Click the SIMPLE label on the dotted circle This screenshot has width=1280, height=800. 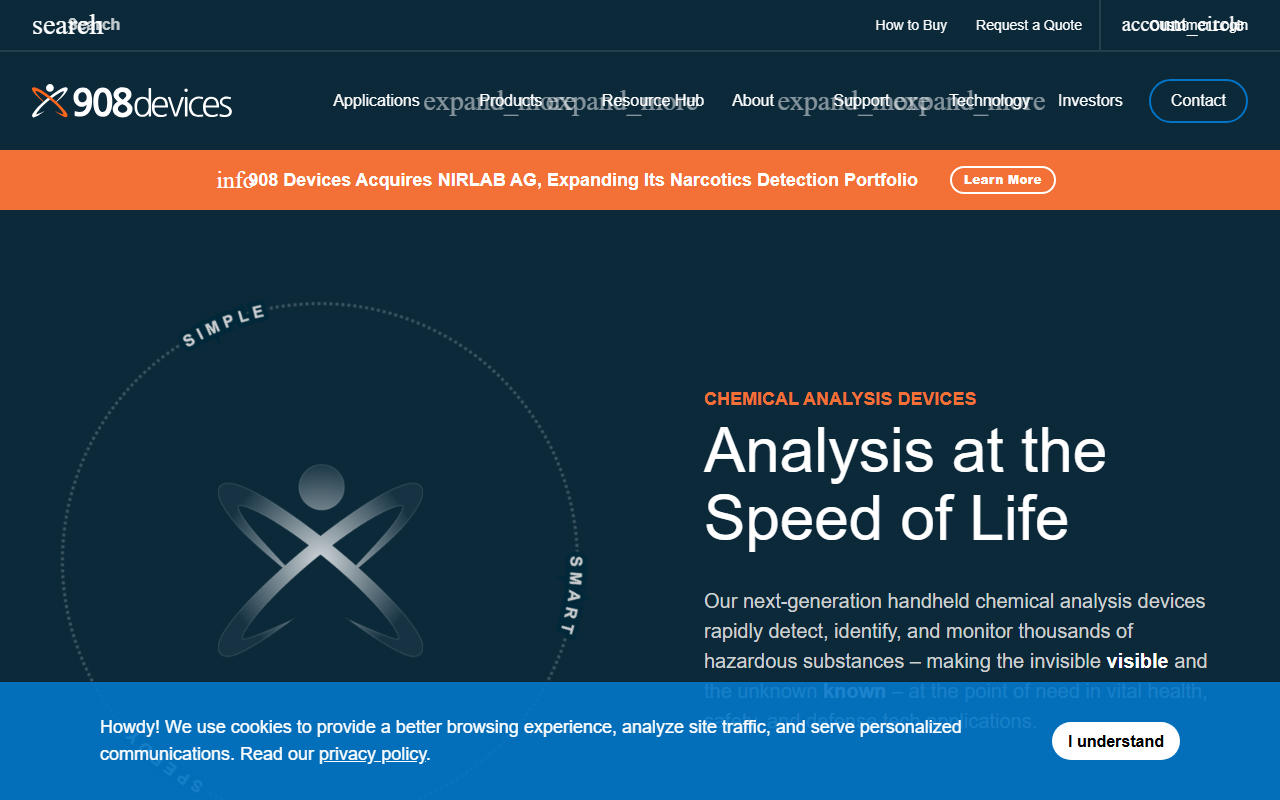tap(224, 326)
